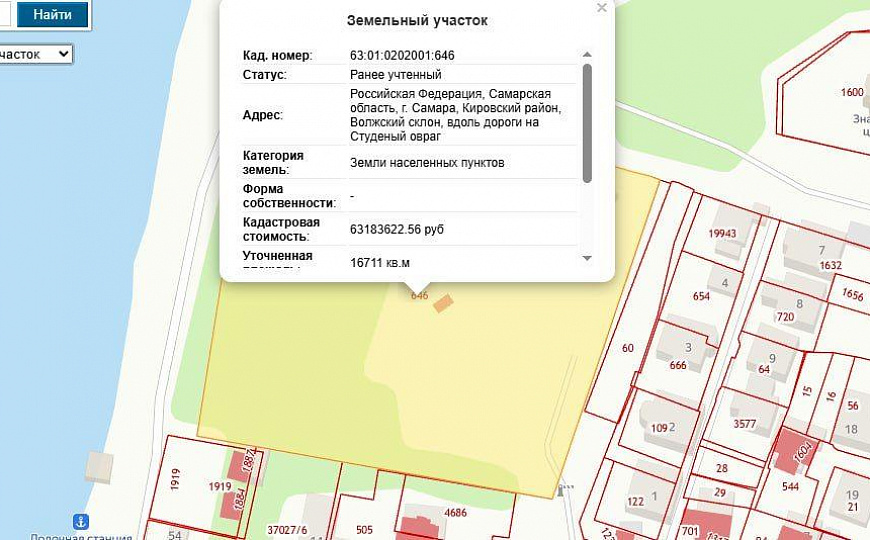Click area value 16711 кв.м
Screen dimensions: 870x540
click(x=380, y=263)
